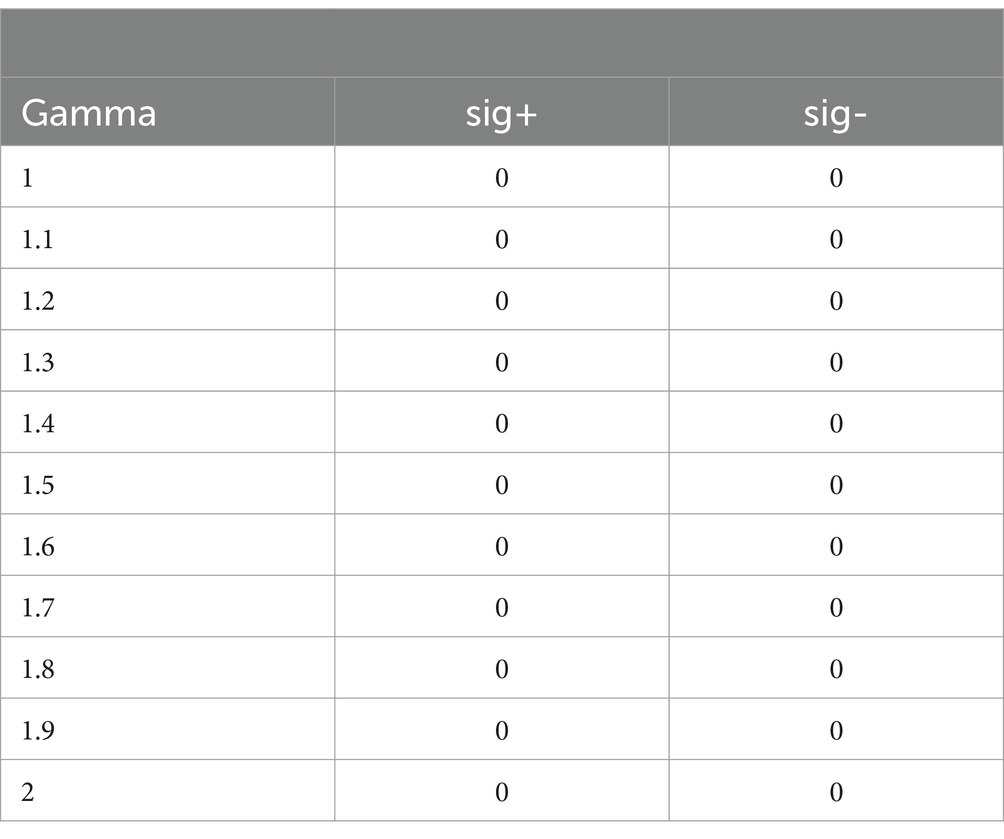
Task: Select the Gamma 1.8 cell
Action: point(37,669)
